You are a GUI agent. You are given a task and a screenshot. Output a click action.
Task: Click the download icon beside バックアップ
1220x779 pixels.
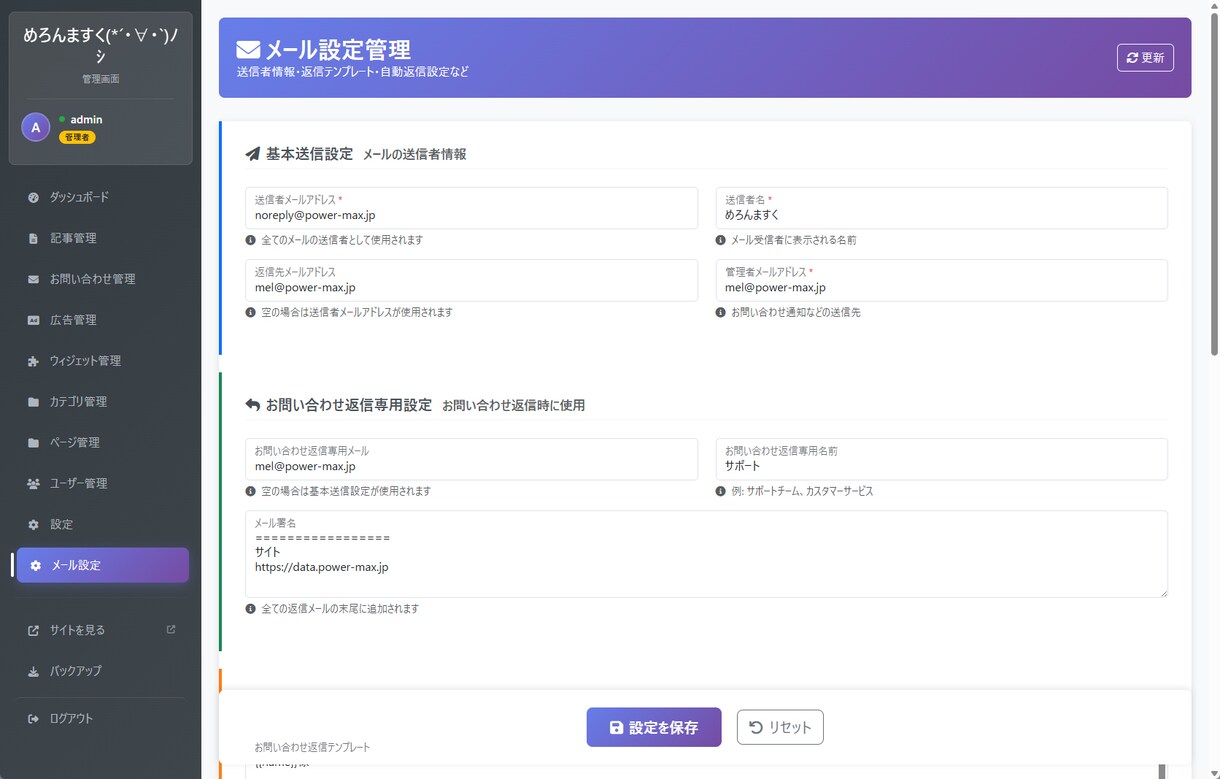pos(33,671)
